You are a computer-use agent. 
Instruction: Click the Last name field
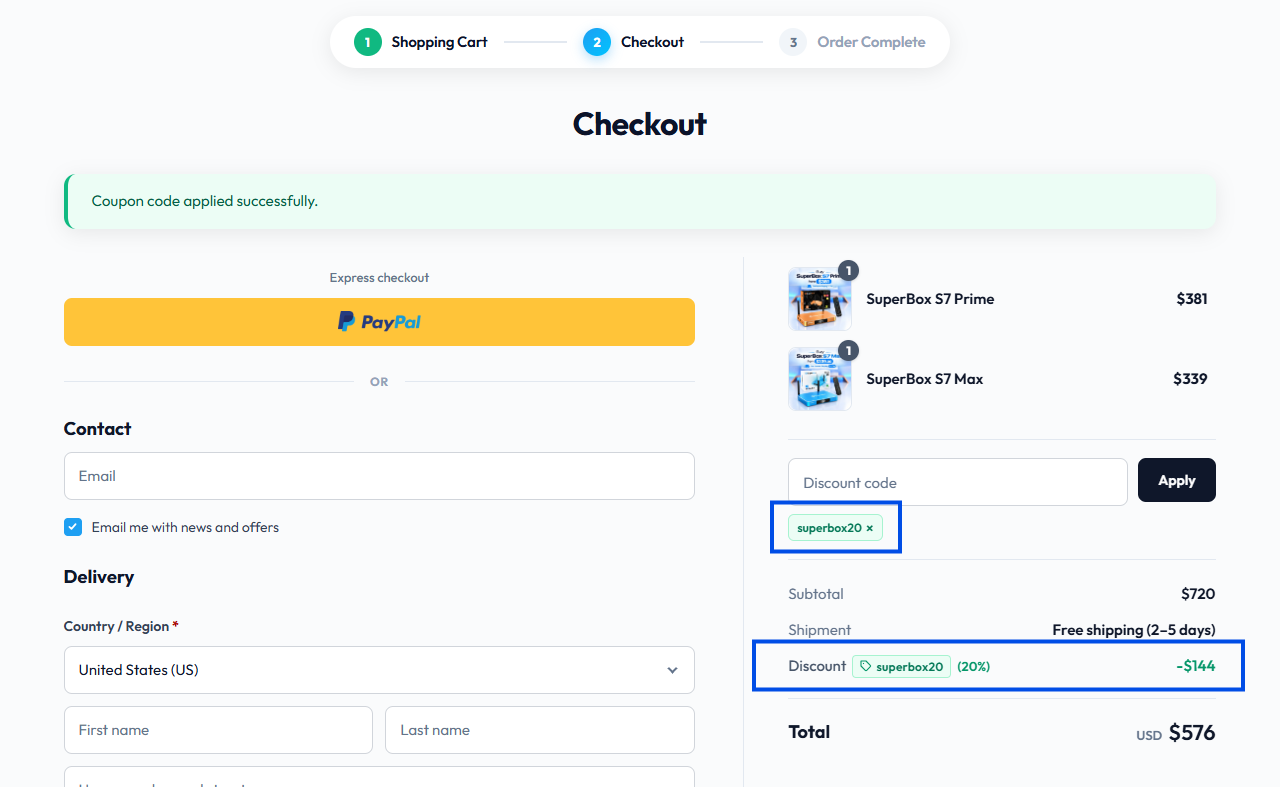(x=540, y=730)
